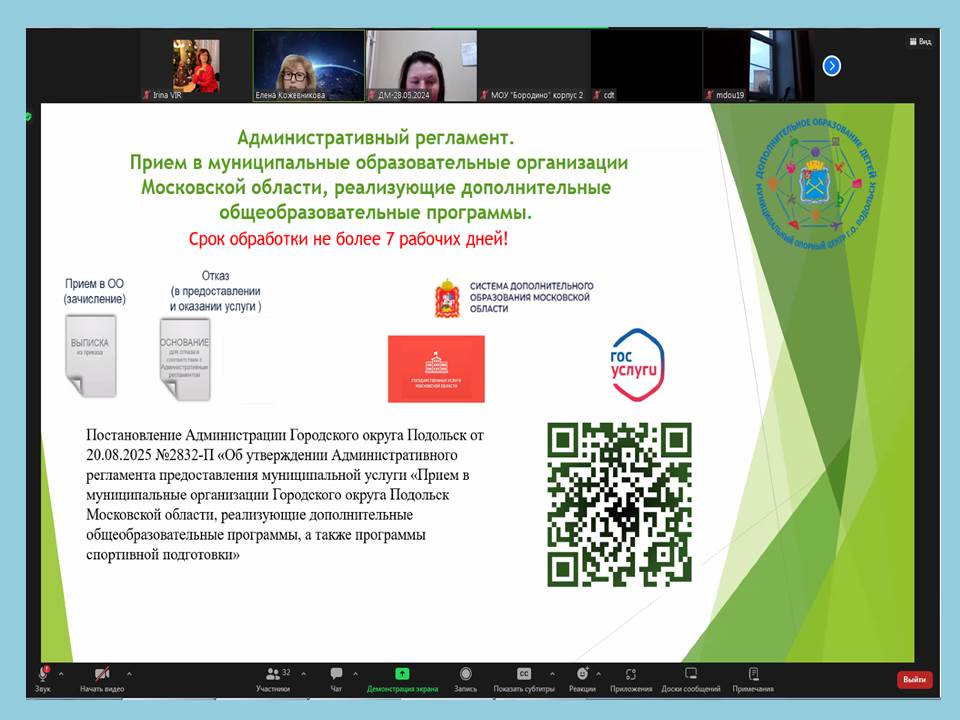
Task: Open Доски сообщений whiteboards
Action: point(690,675)
